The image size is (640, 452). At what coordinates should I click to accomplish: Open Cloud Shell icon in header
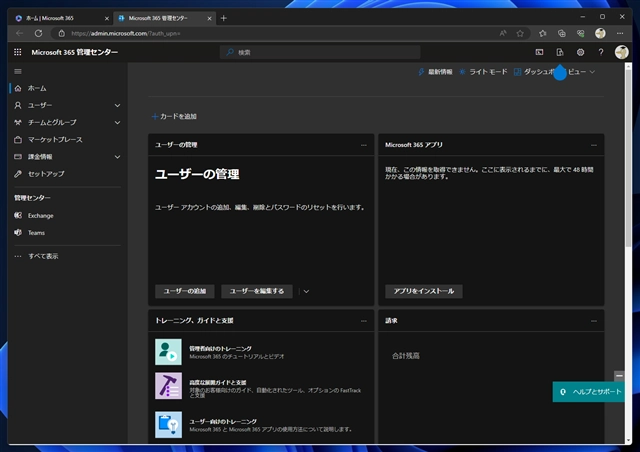[539, 52]
